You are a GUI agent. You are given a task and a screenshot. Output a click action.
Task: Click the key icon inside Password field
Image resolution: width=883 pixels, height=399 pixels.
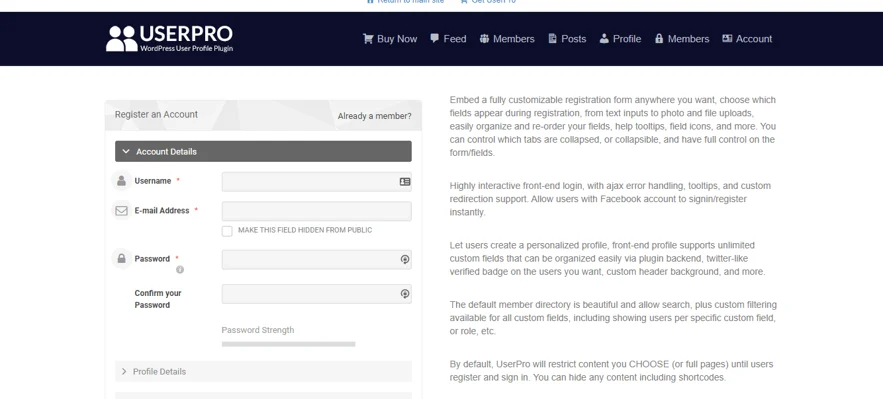[x=404, y=259]
